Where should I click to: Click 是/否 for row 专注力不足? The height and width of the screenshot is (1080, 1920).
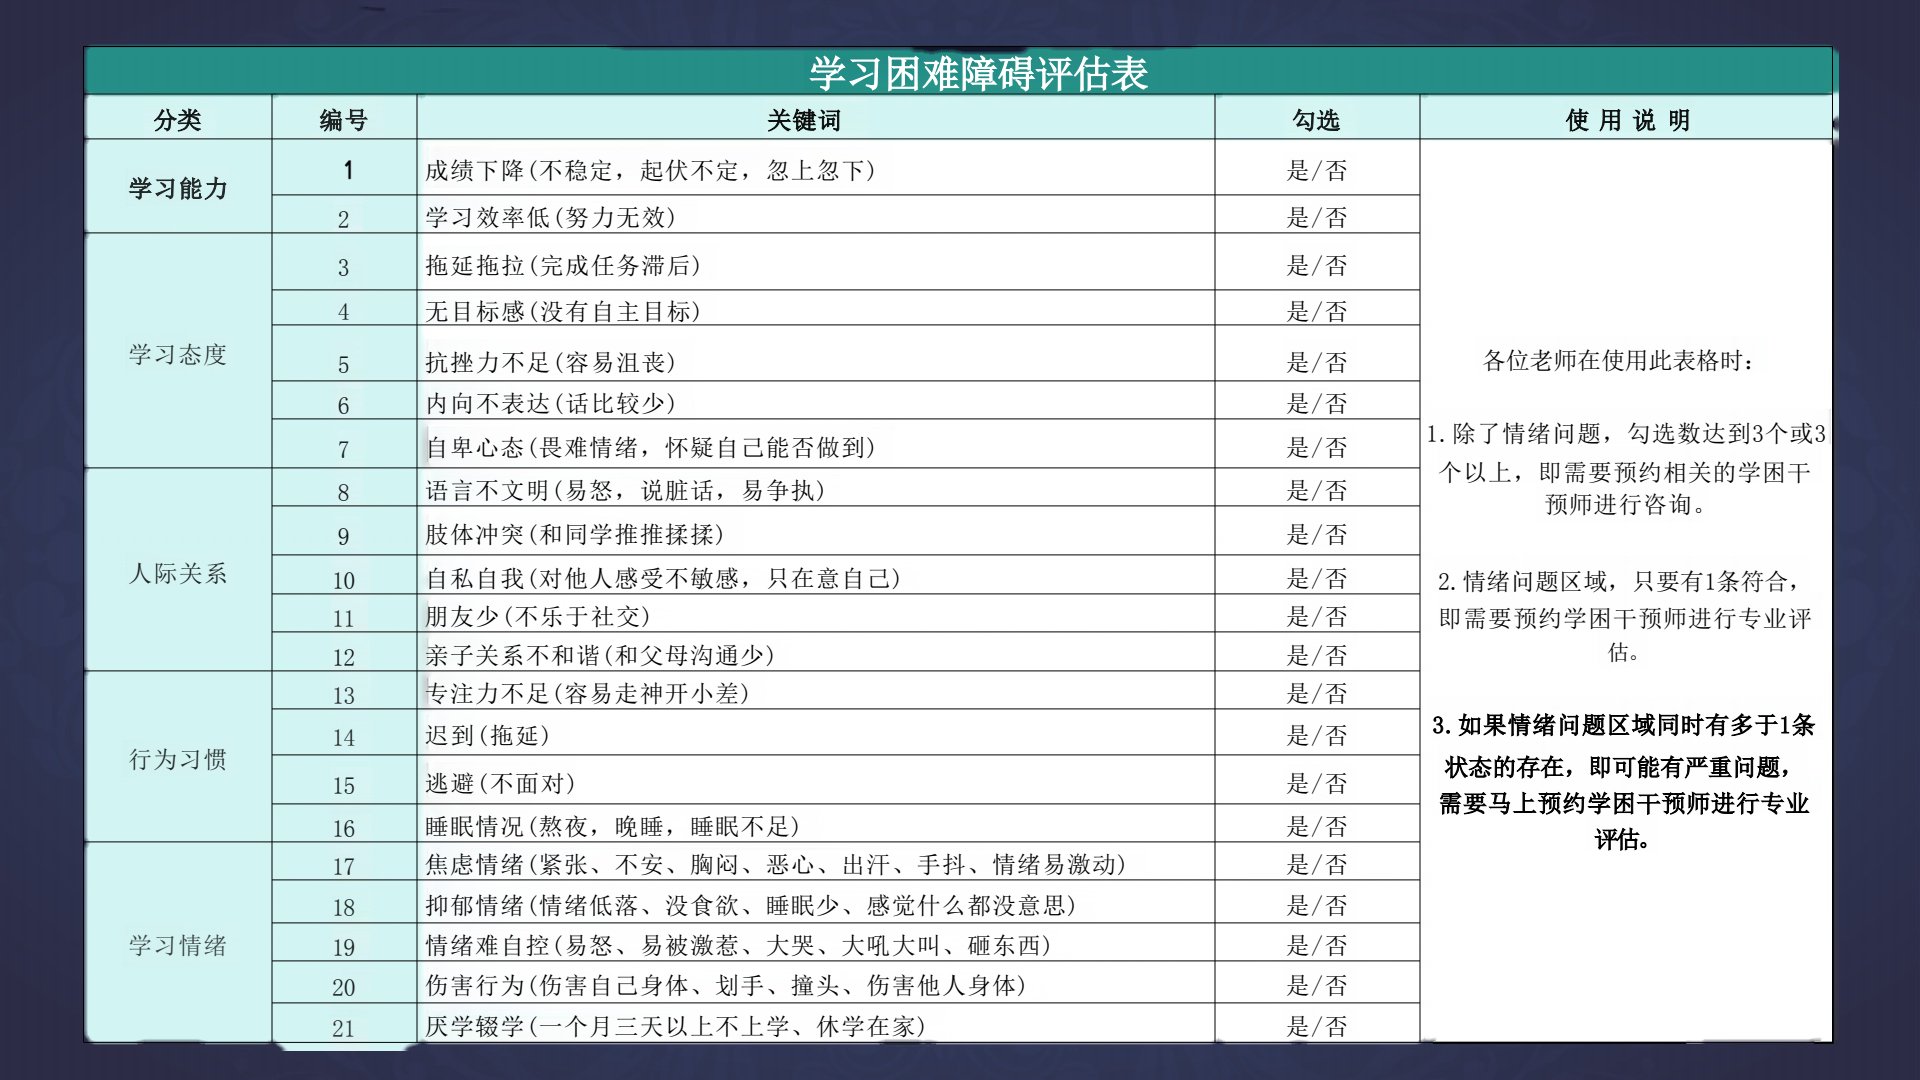click(x=1316, y=693)
